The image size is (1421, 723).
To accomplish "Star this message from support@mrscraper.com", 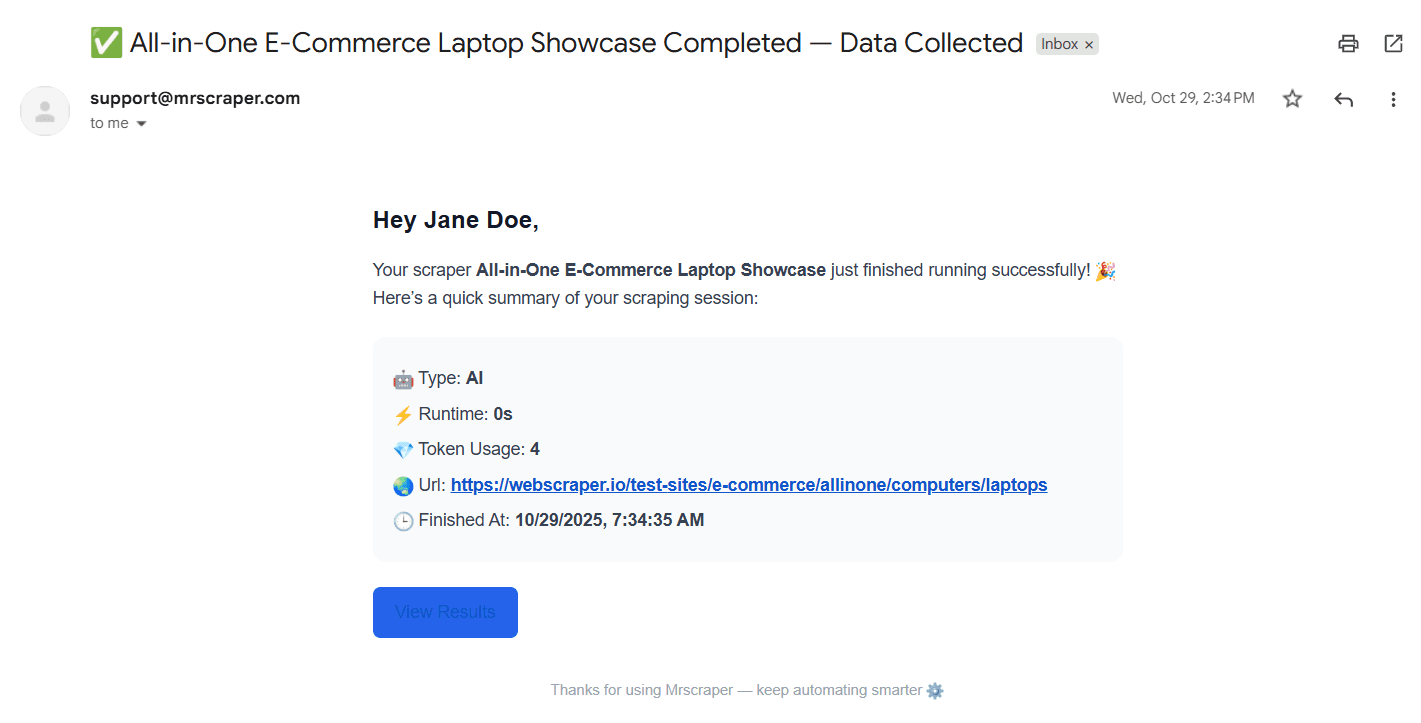I will (1293, 99).
